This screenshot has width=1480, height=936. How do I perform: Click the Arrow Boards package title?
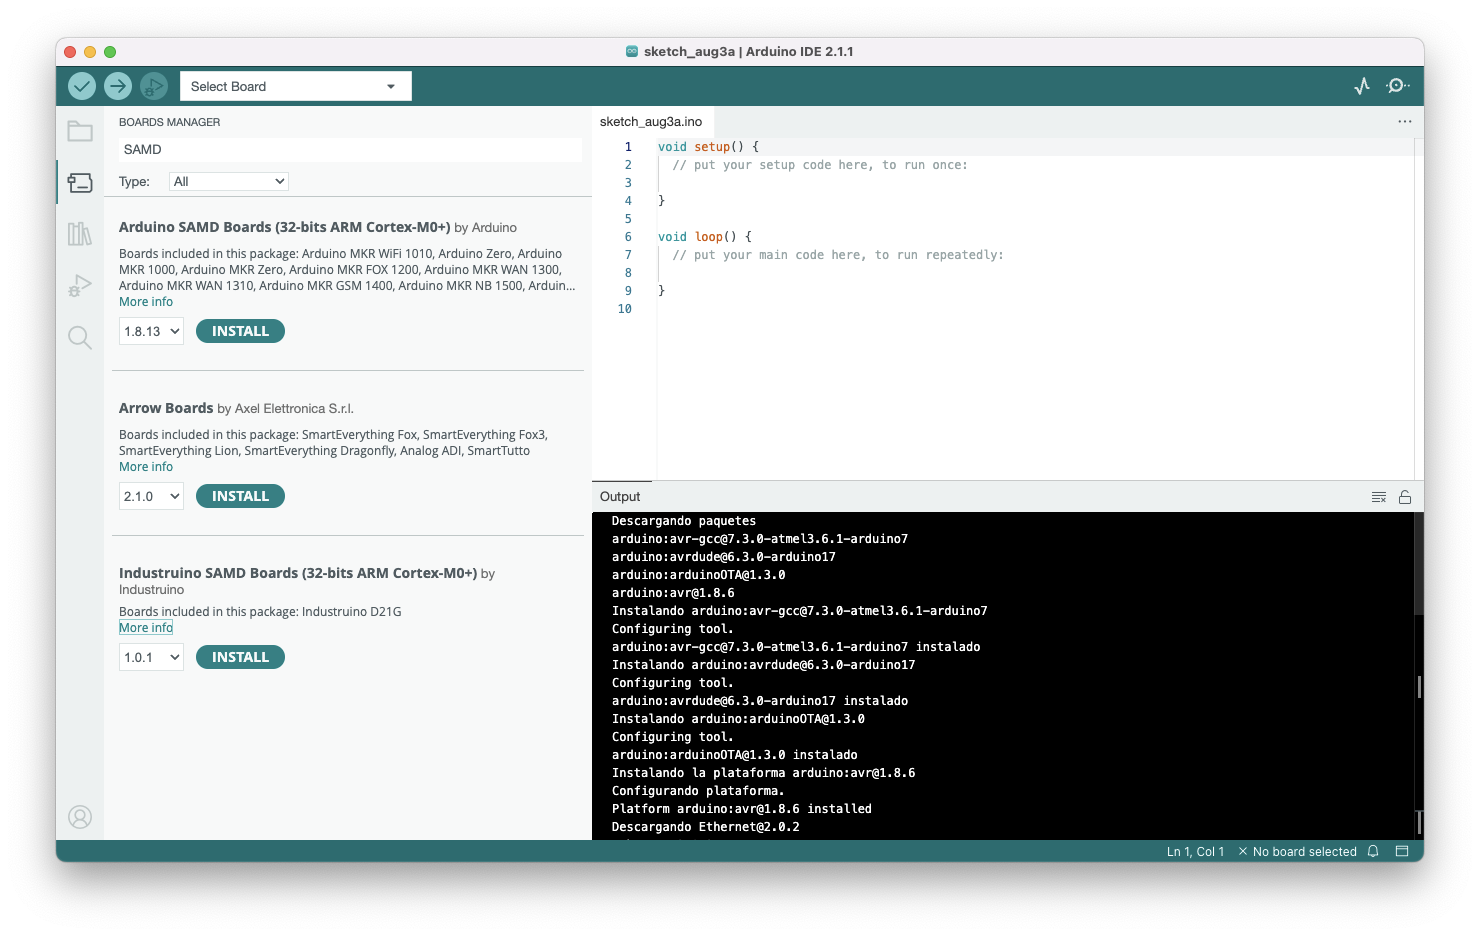(x=166, y=408)
